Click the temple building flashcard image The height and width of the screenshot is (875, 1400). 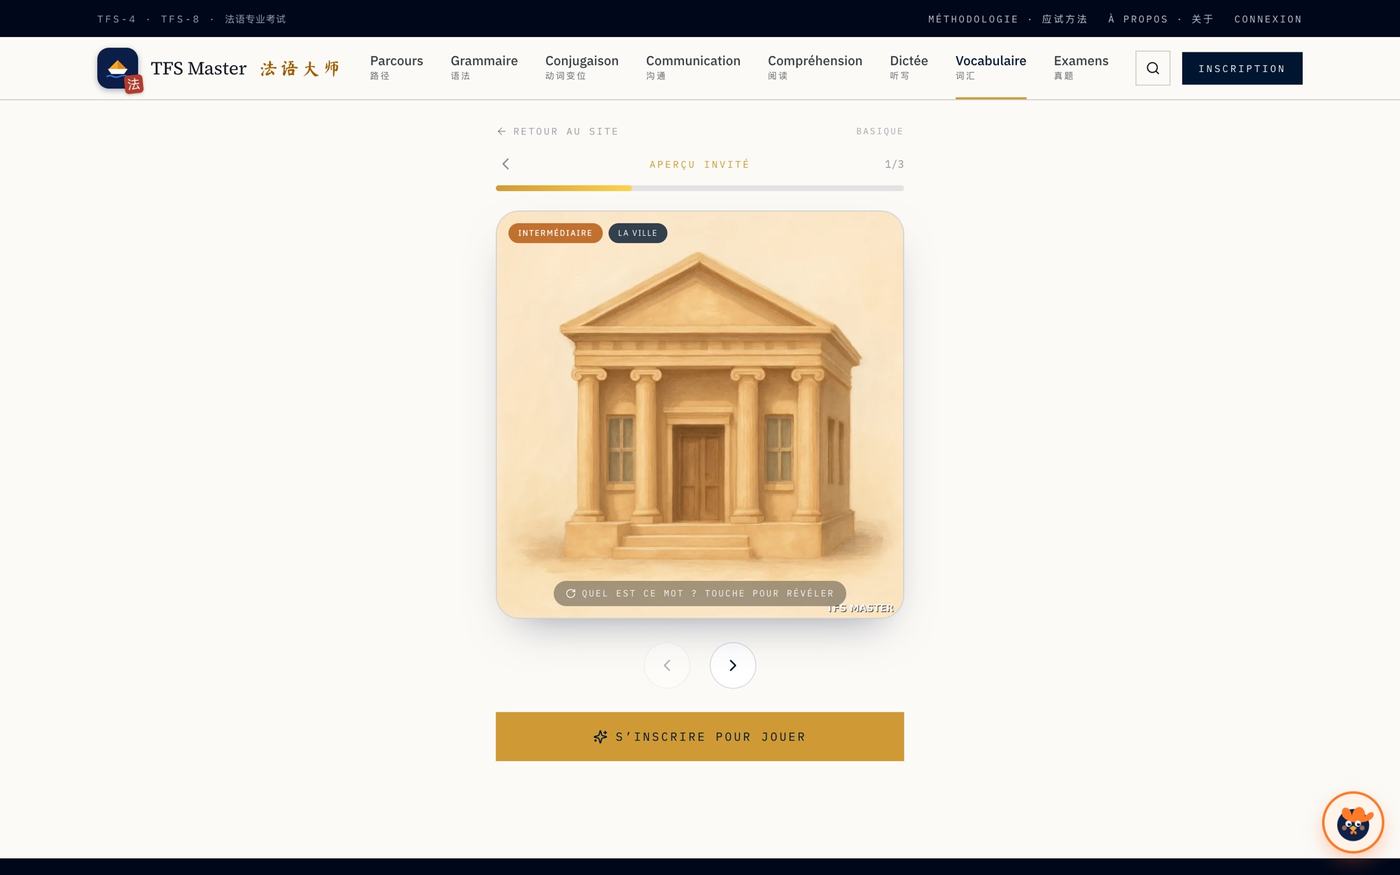[x=700, y=414]
